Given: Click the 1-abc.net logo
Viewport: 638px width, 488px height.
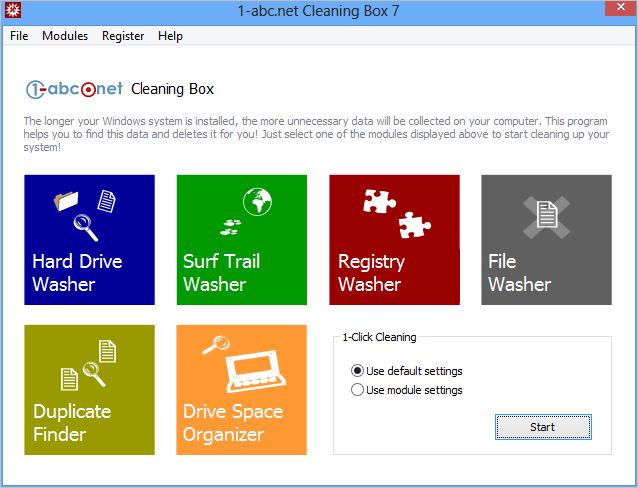Looking at the screenshot, I should [74, 89].
